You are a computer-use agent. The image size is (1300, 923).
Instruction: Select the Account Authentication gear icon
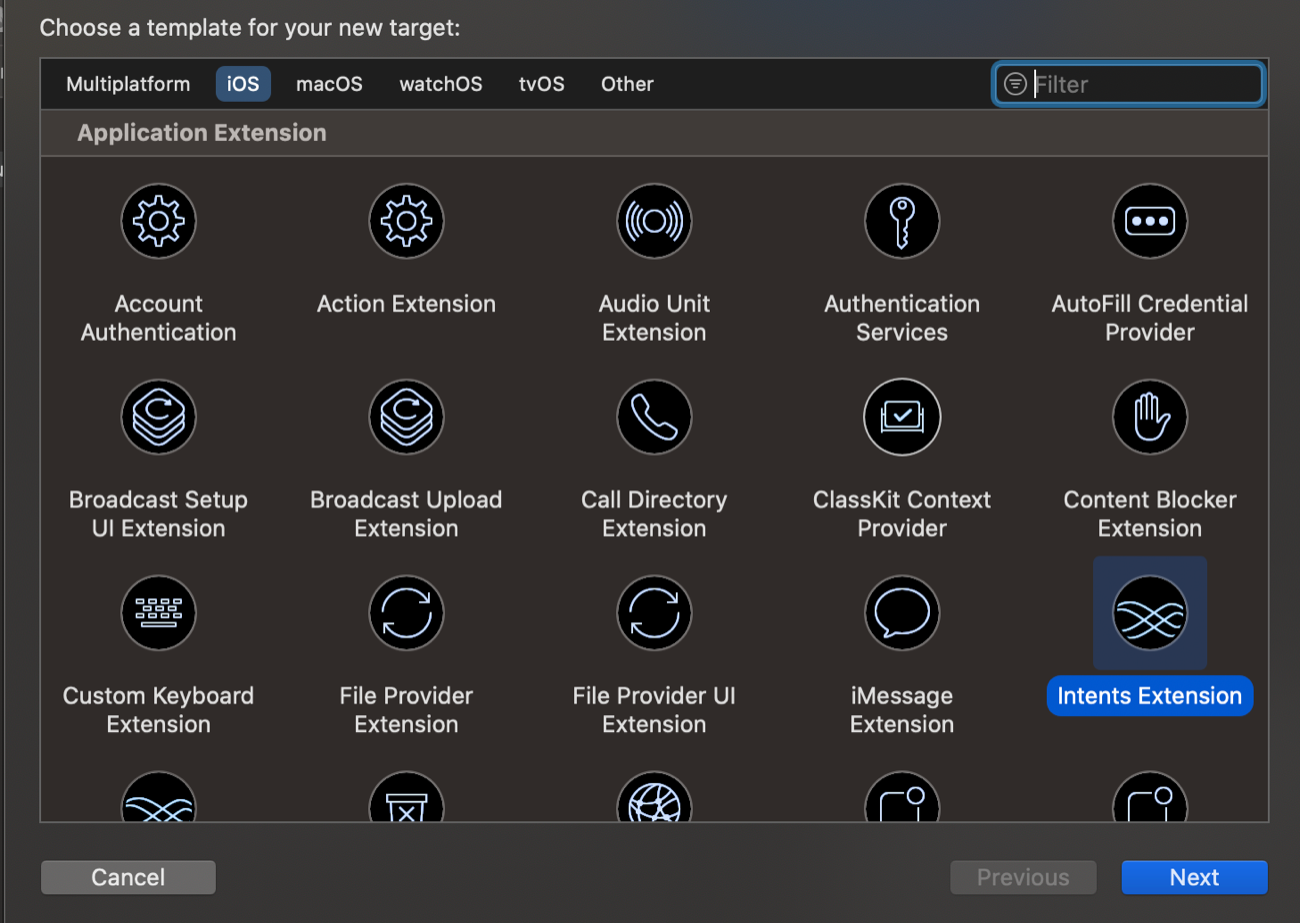pyautogui.click(x=158, y=221)
